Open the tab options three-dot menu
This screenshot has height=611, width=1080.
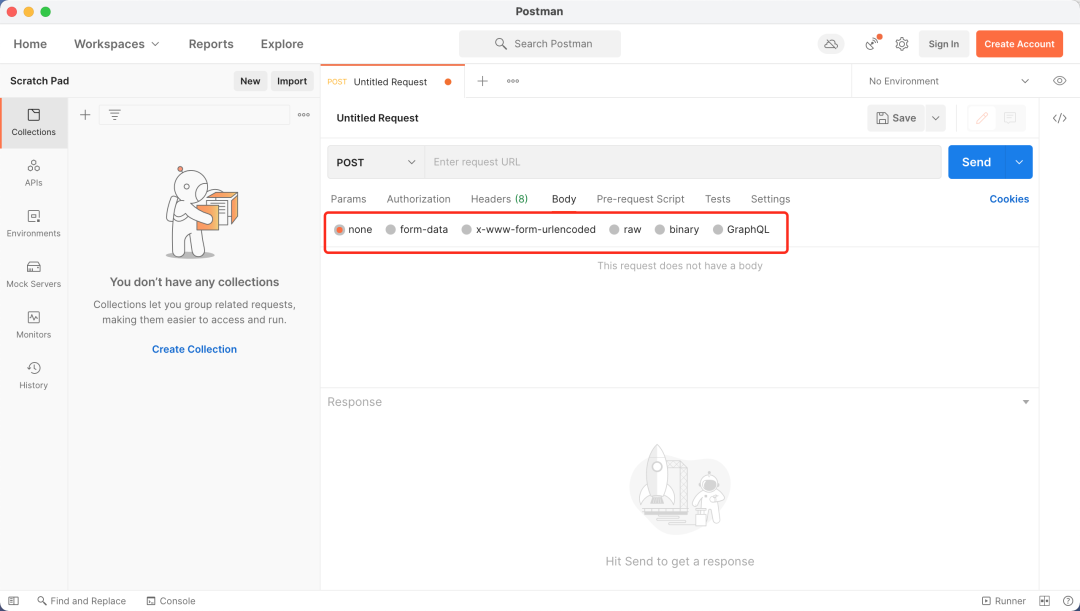tap(513, 81)
